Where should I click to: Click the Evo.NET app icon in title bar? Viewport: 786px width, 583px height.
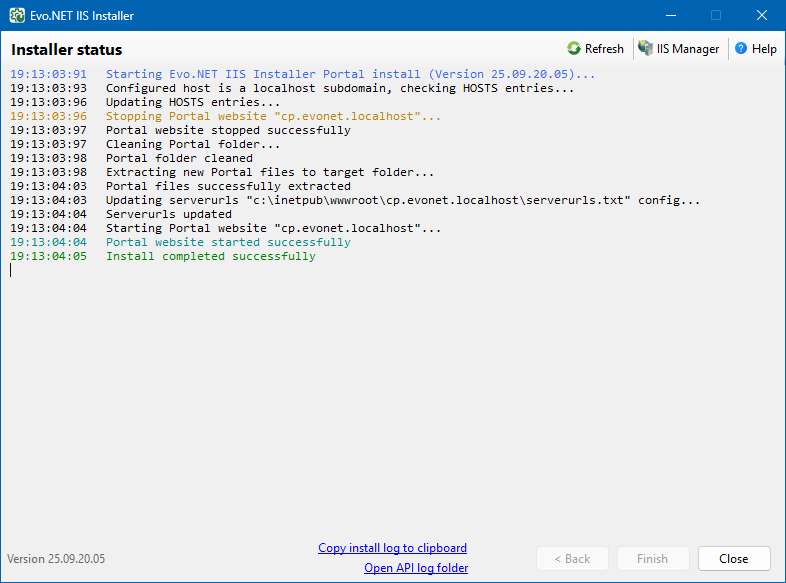(17, 15)
